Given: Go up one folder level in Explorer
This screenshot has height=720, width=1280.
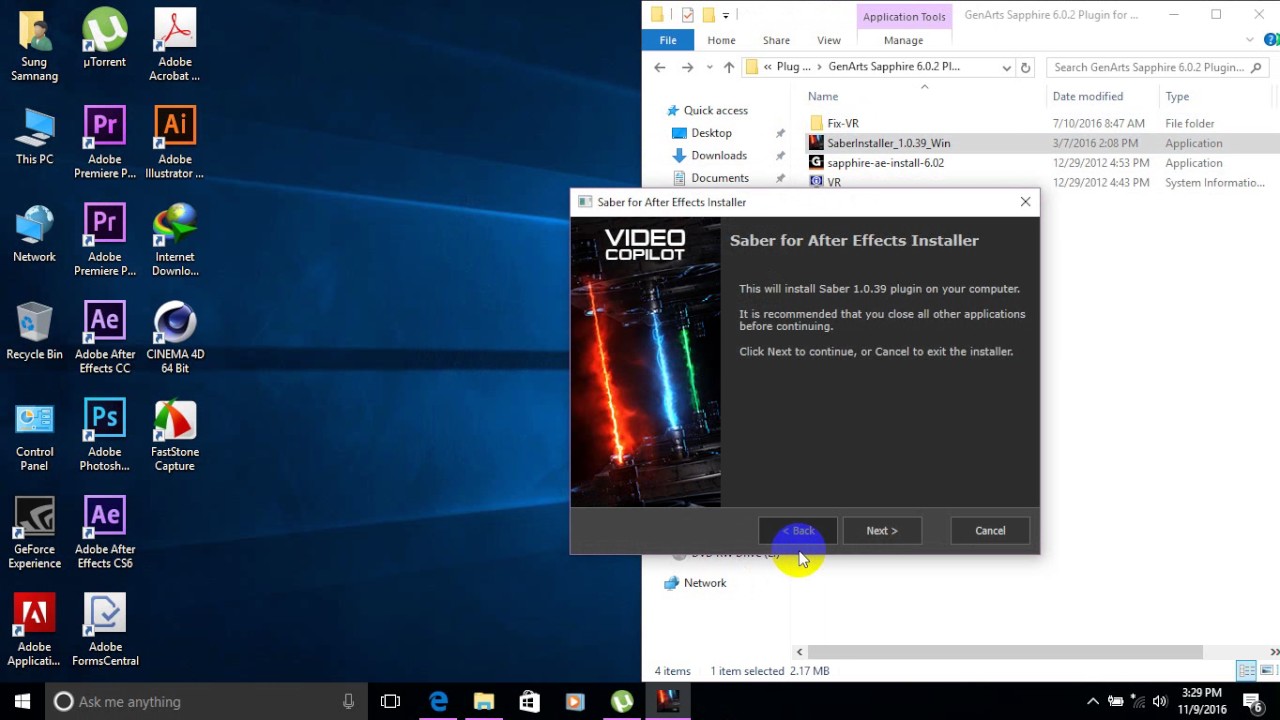Looking at the screenshot, I should 728,67.
